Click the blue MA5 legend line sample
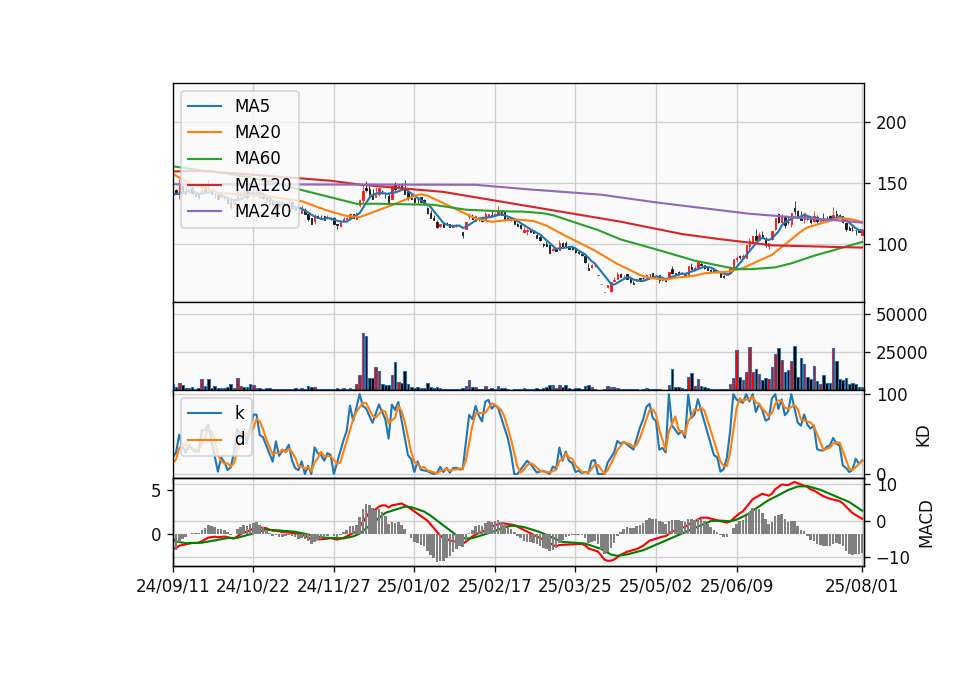 click(204, 106)
